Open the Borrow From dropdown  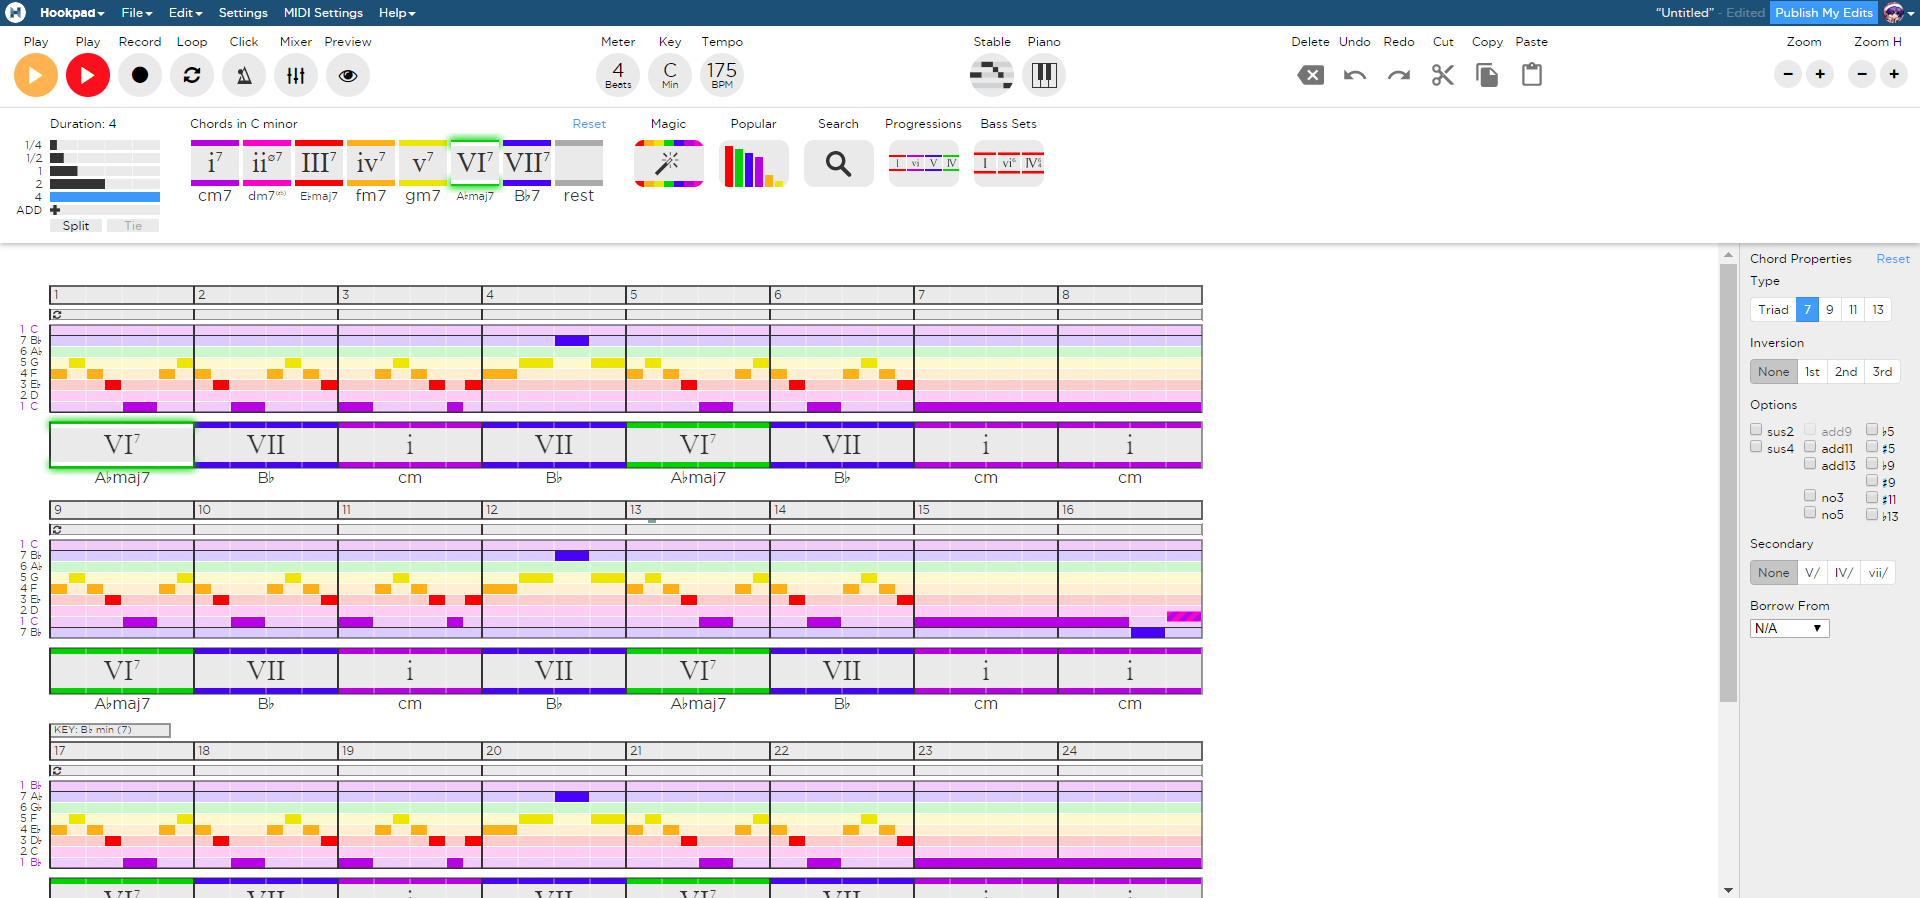pyautogui.click(x=1789, y=628)
